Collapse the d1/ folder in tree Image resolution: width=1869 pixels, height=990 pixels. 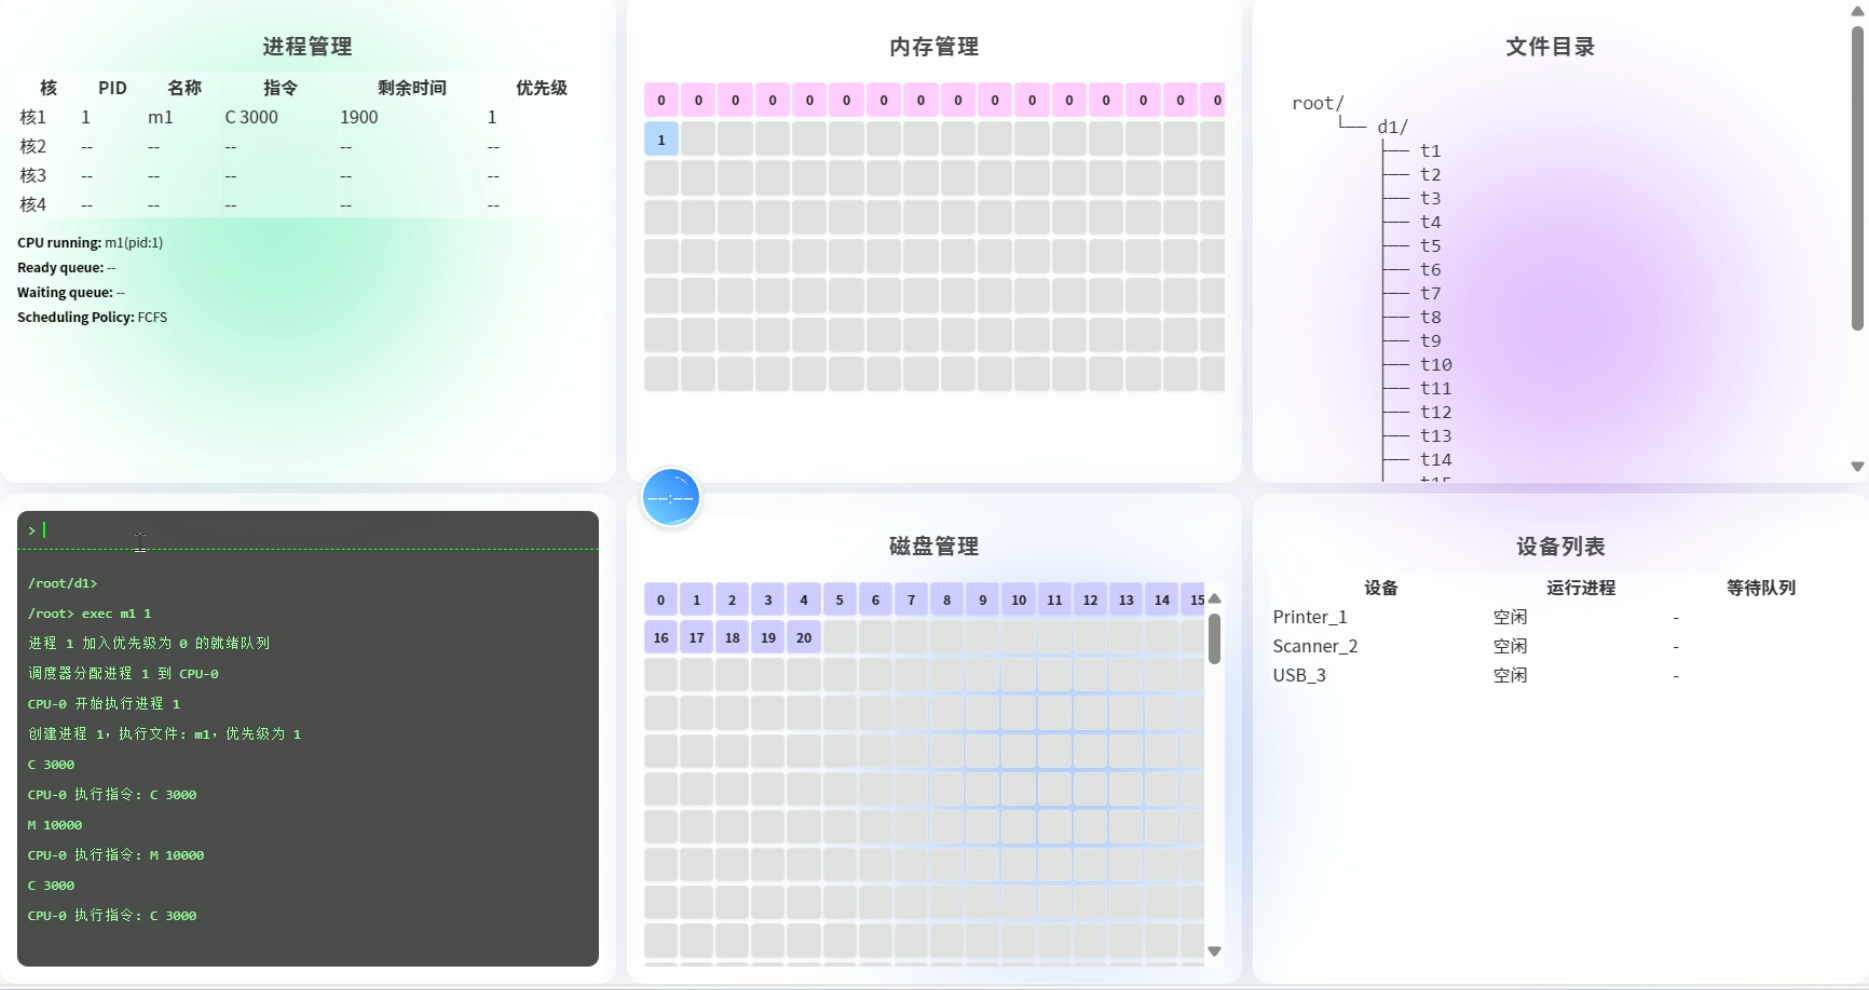point(1392,127)
